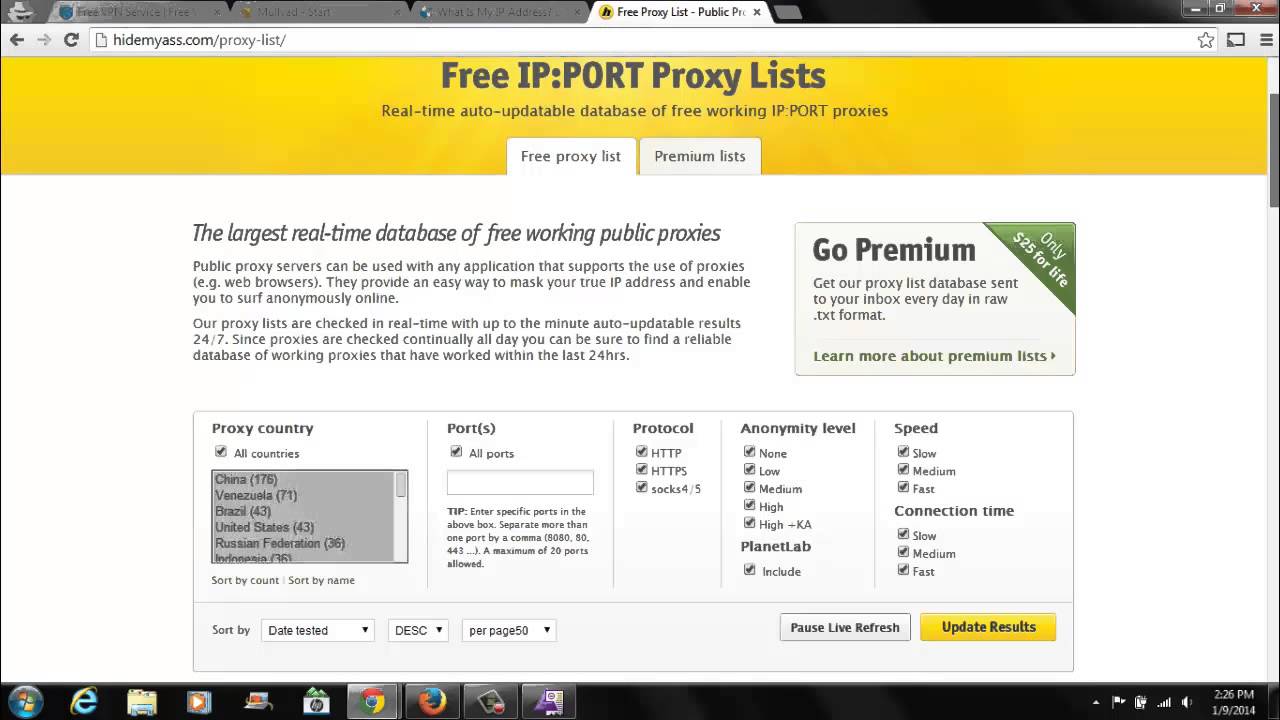Open the Premium lists page tab
The height and width of the screenshot is (720, 1280).
tap(700, 156)
